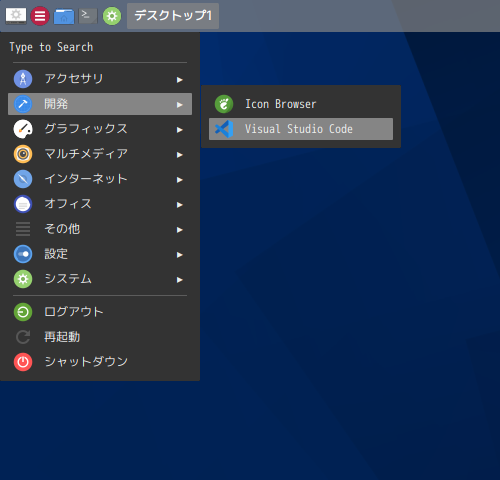The height and width of the screenshot is (480, 500).
Task: Click the green gear panel icon
Action: pos(112,16)
